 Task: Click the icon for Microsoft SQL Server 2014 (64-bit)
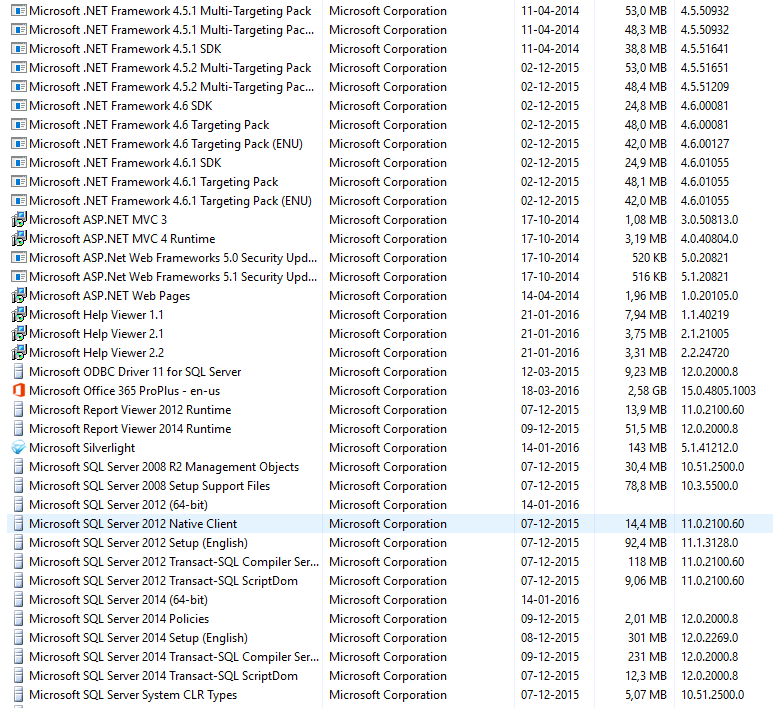[19, 600]
